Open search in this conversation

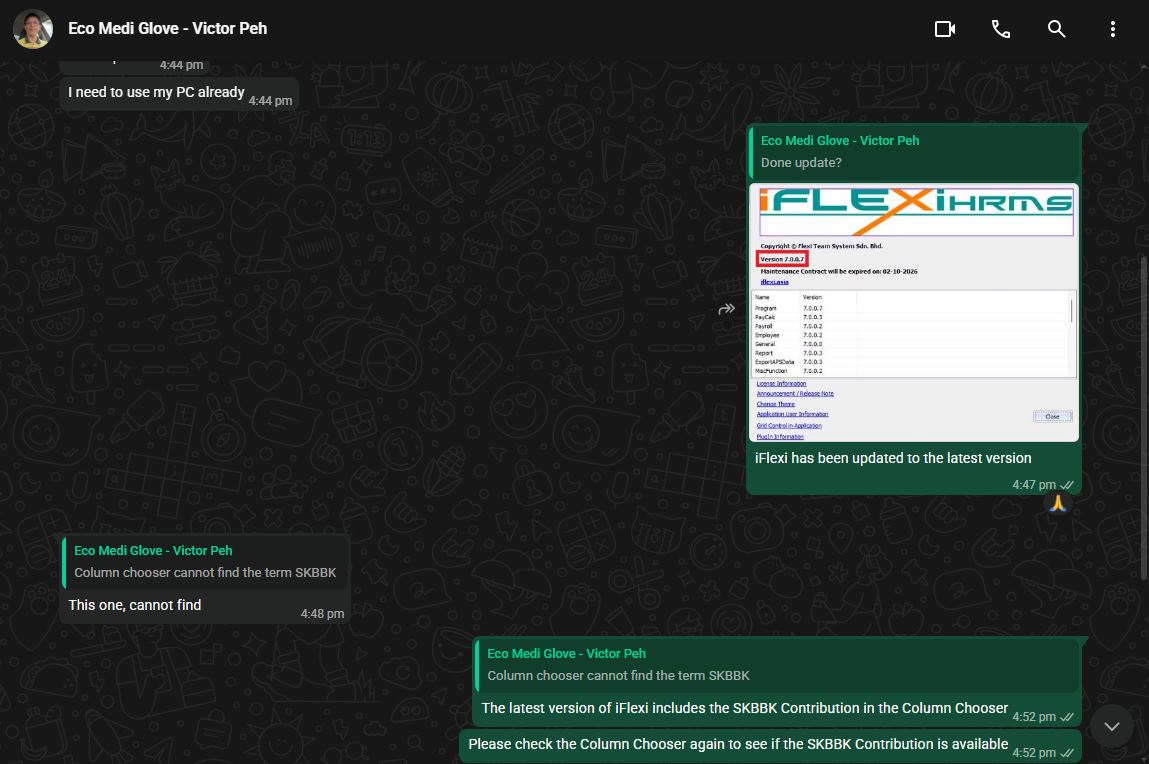(x=1056, y=29)
